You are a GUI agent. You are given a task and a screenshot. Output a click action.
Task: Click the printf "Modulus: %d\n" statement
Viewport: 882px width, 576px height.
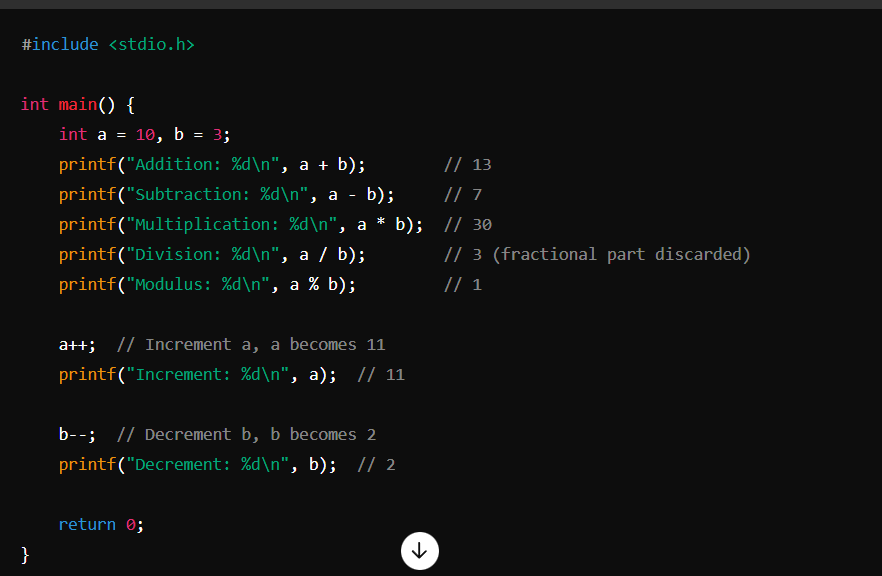click(208, 285)
